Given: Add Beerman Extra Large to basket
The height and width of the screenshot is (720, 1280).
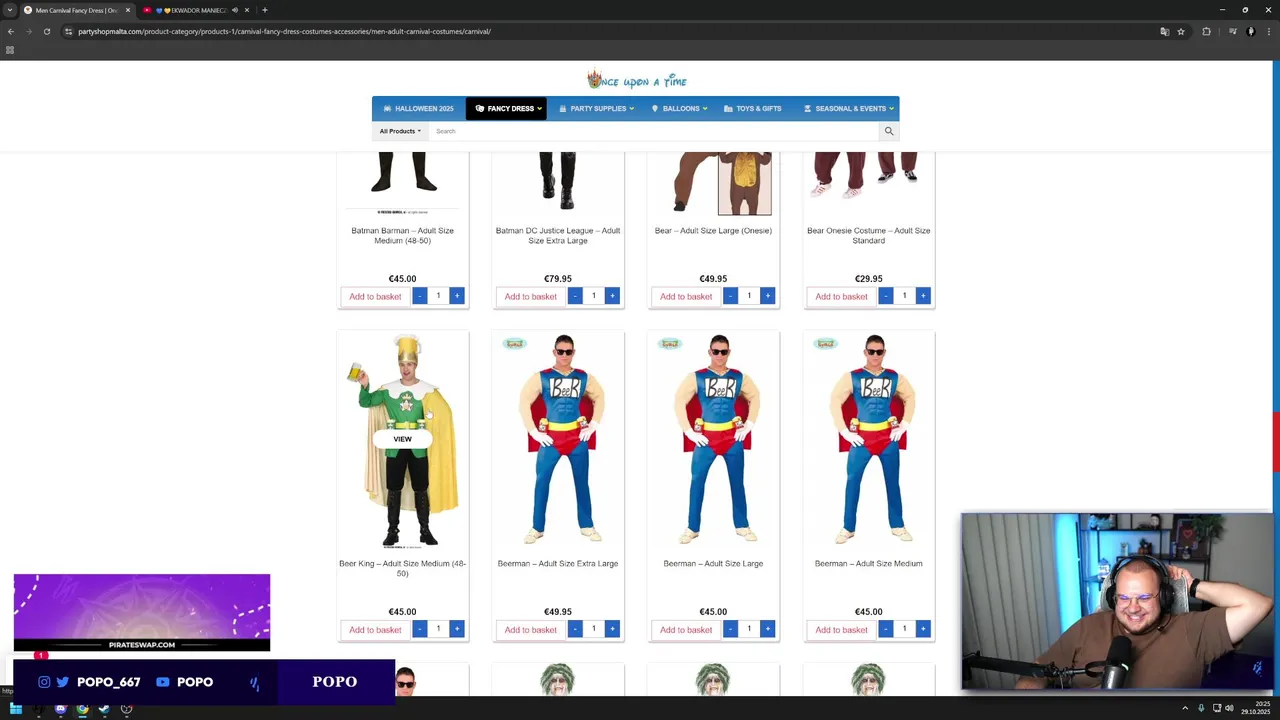Looking at the screenshot, I should 530,629.
